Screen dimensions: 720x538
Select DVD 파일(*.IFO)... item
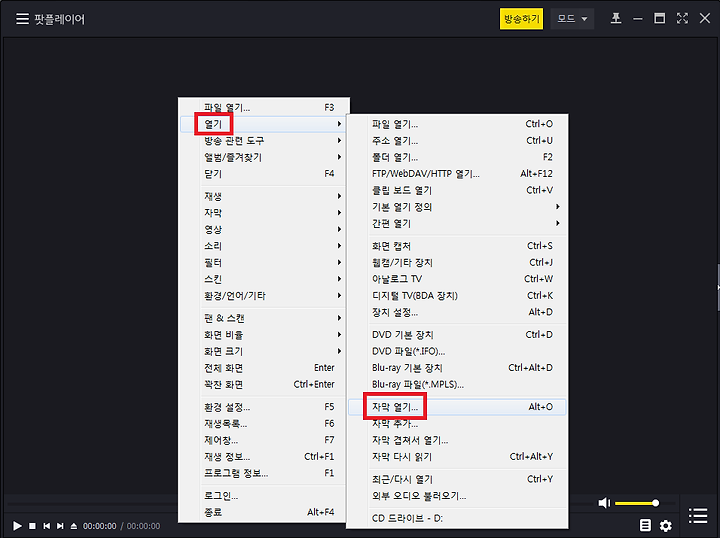(457, 351)
